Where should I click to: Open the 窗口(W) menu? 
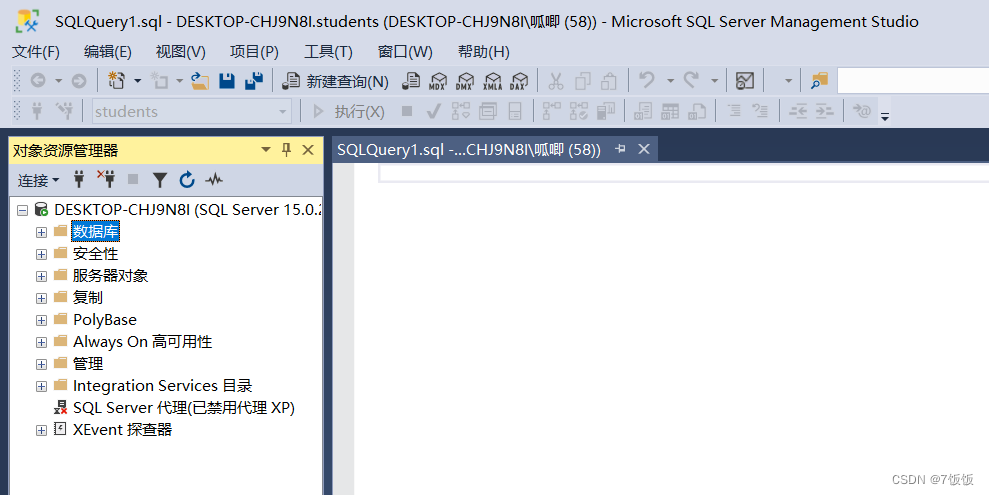[x=405, y=52]
